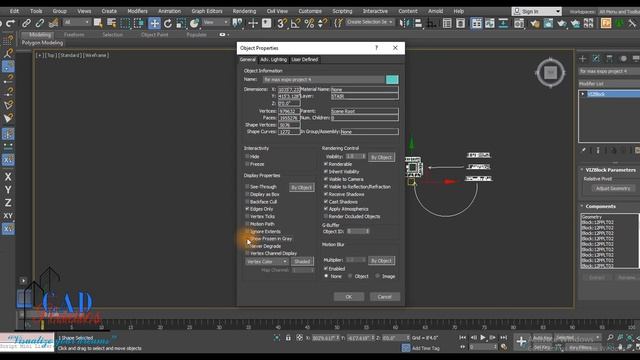Open the Vertex Color dropdown
Viewport: 640px width, 360px height.
267,262
